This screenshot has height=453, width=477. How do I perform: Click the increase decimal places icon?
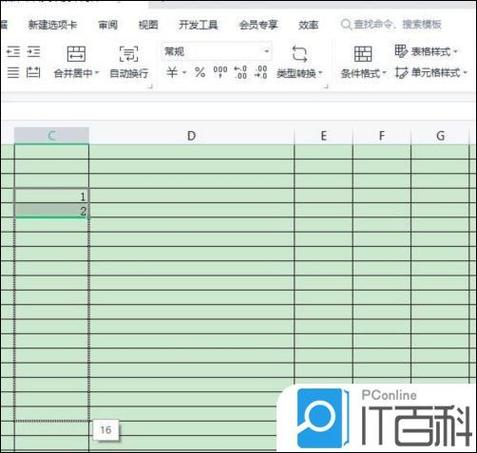pyautogui.click(x=240, y=72)
